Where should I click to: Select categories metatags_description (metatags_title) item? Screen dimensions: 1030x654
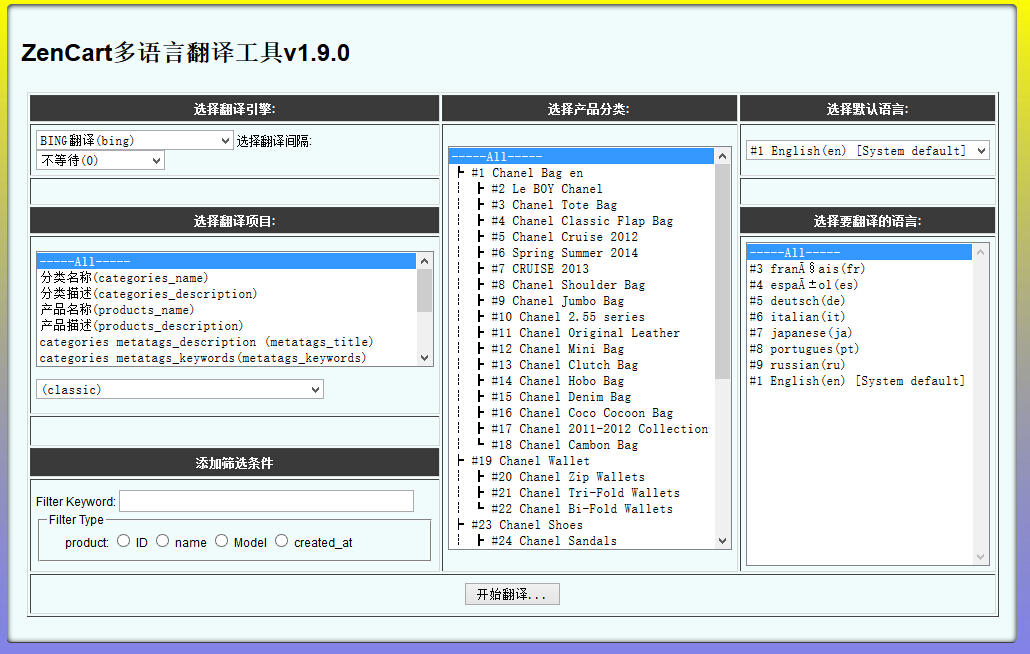point(227,342)
